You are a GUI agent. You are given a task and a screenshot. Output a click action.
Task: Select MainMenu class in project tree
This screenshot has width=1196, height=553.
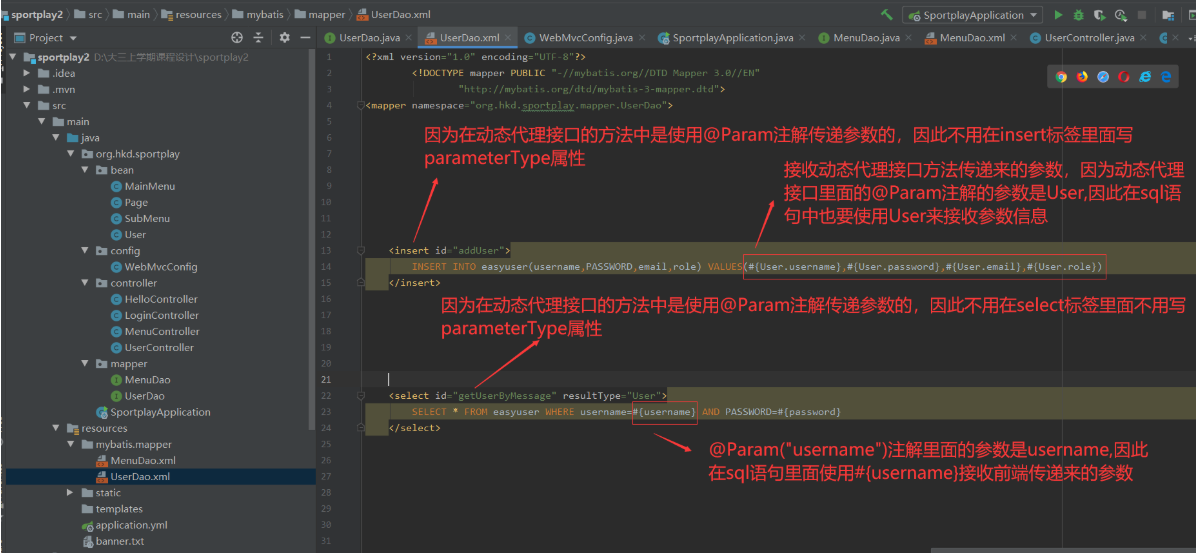(143, 186)
